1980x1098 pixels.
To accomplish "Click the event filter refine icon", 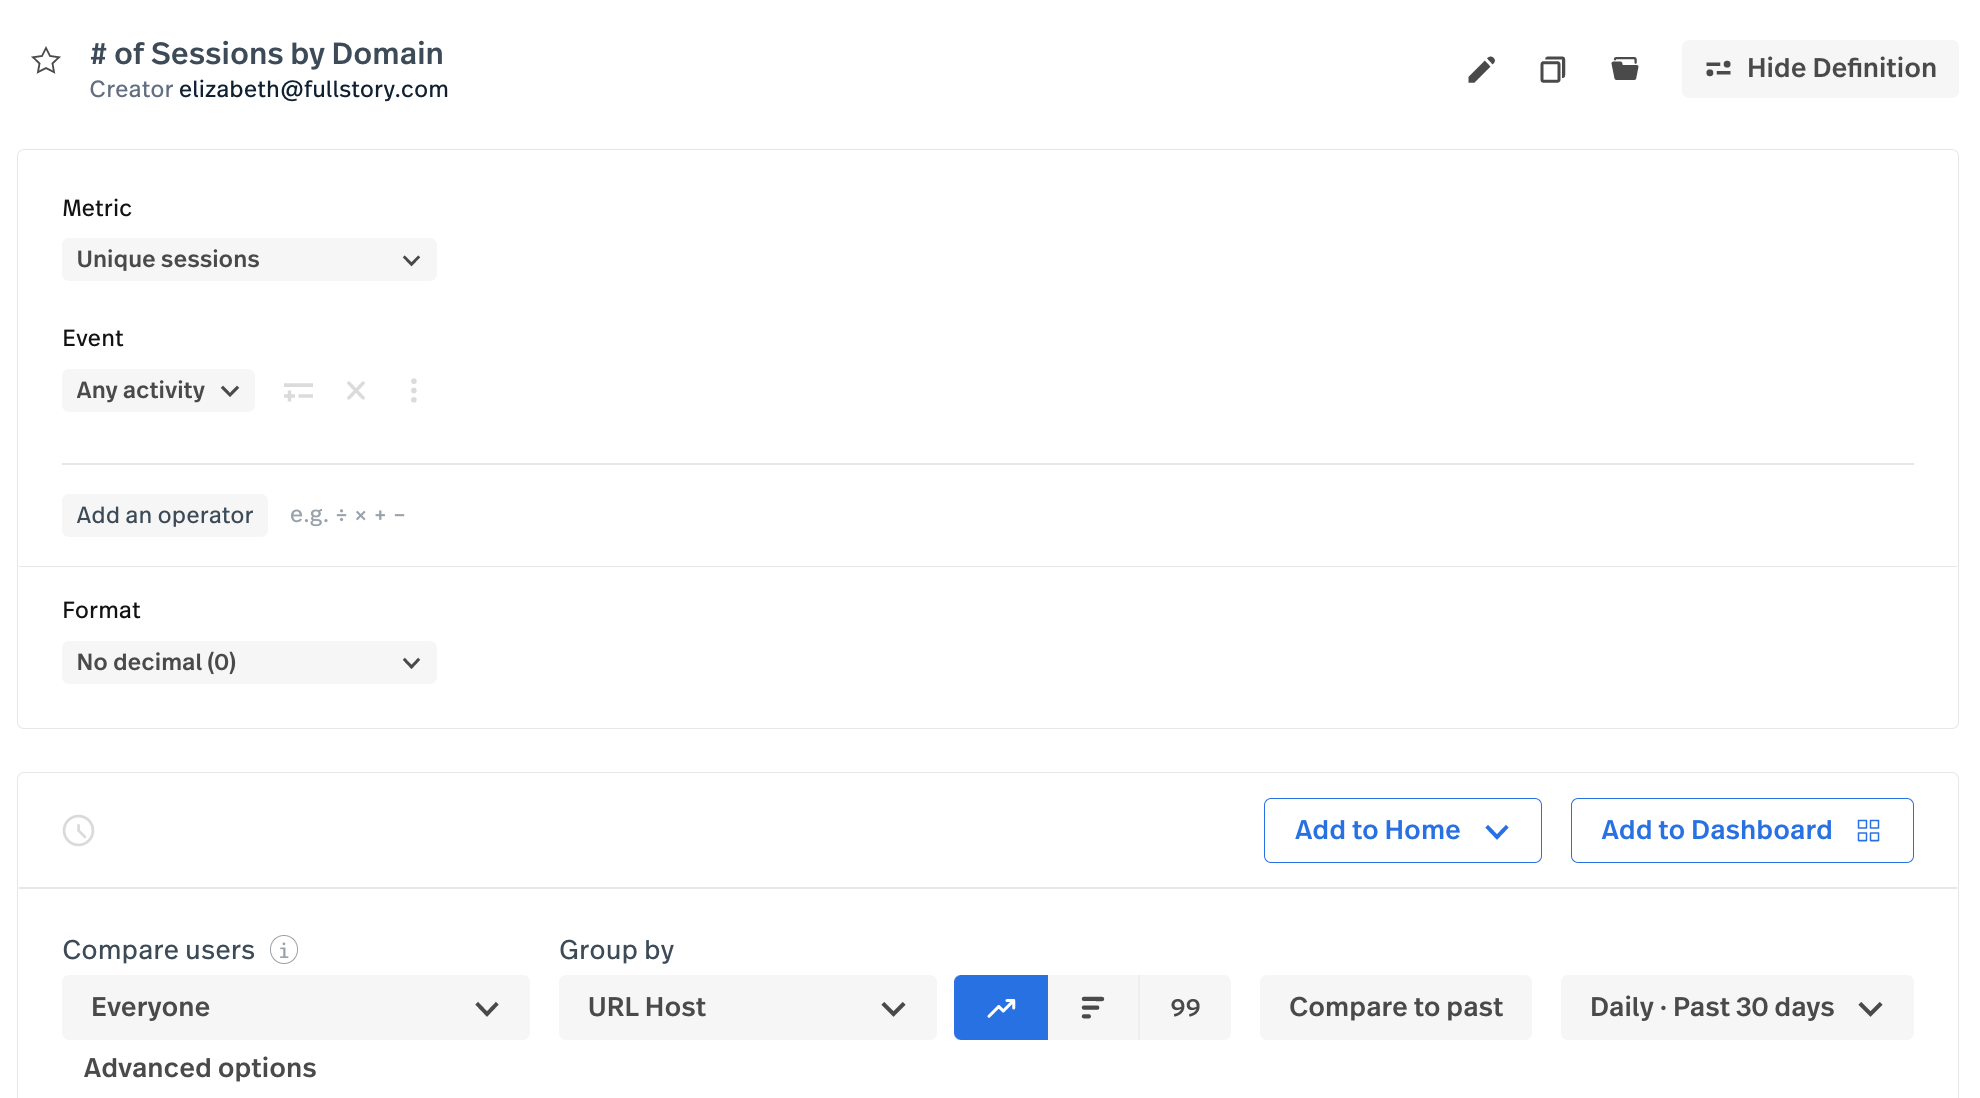I will (x=298, y=391).
